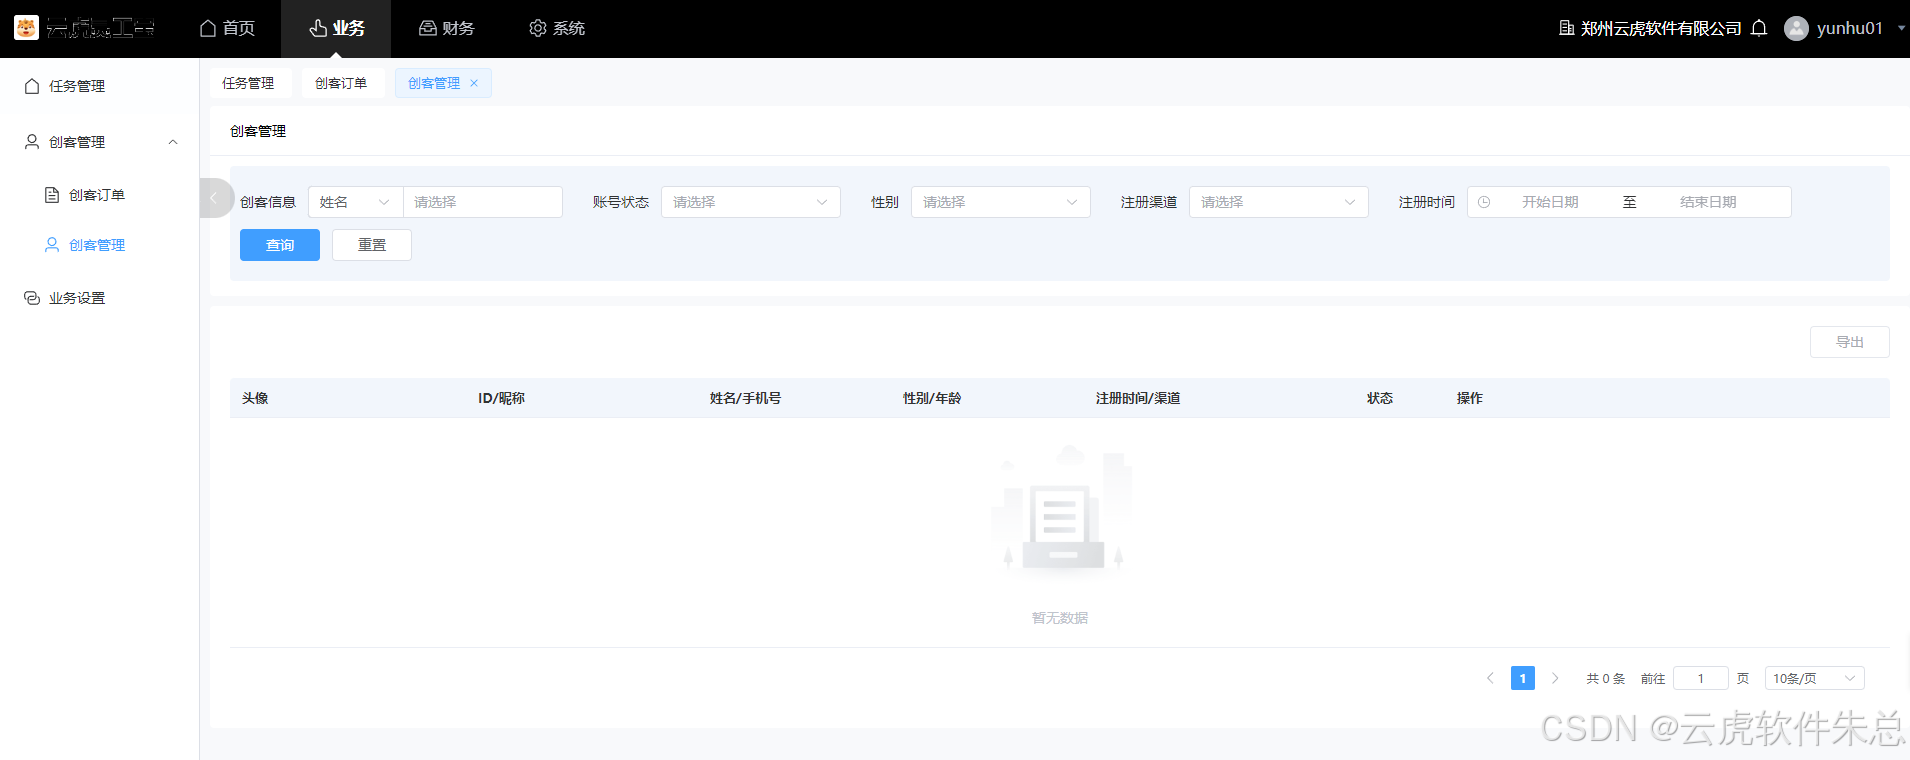Image resolution: width=1910 pixels, height=760 pixels.
Task: Open the 财务 top menu
Action: point(446,28)
